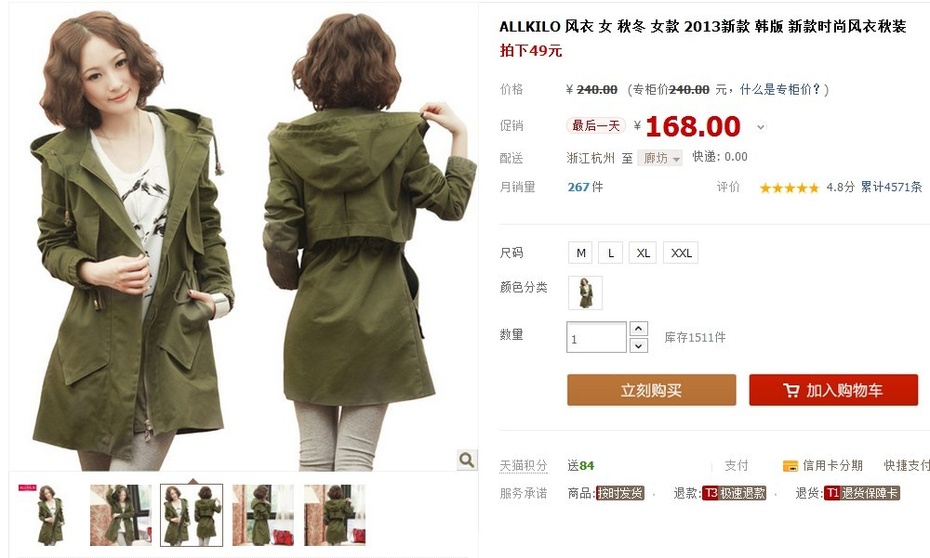Click the credit card installment icon
The image size is (930, 558).
(x=790, y=466)
